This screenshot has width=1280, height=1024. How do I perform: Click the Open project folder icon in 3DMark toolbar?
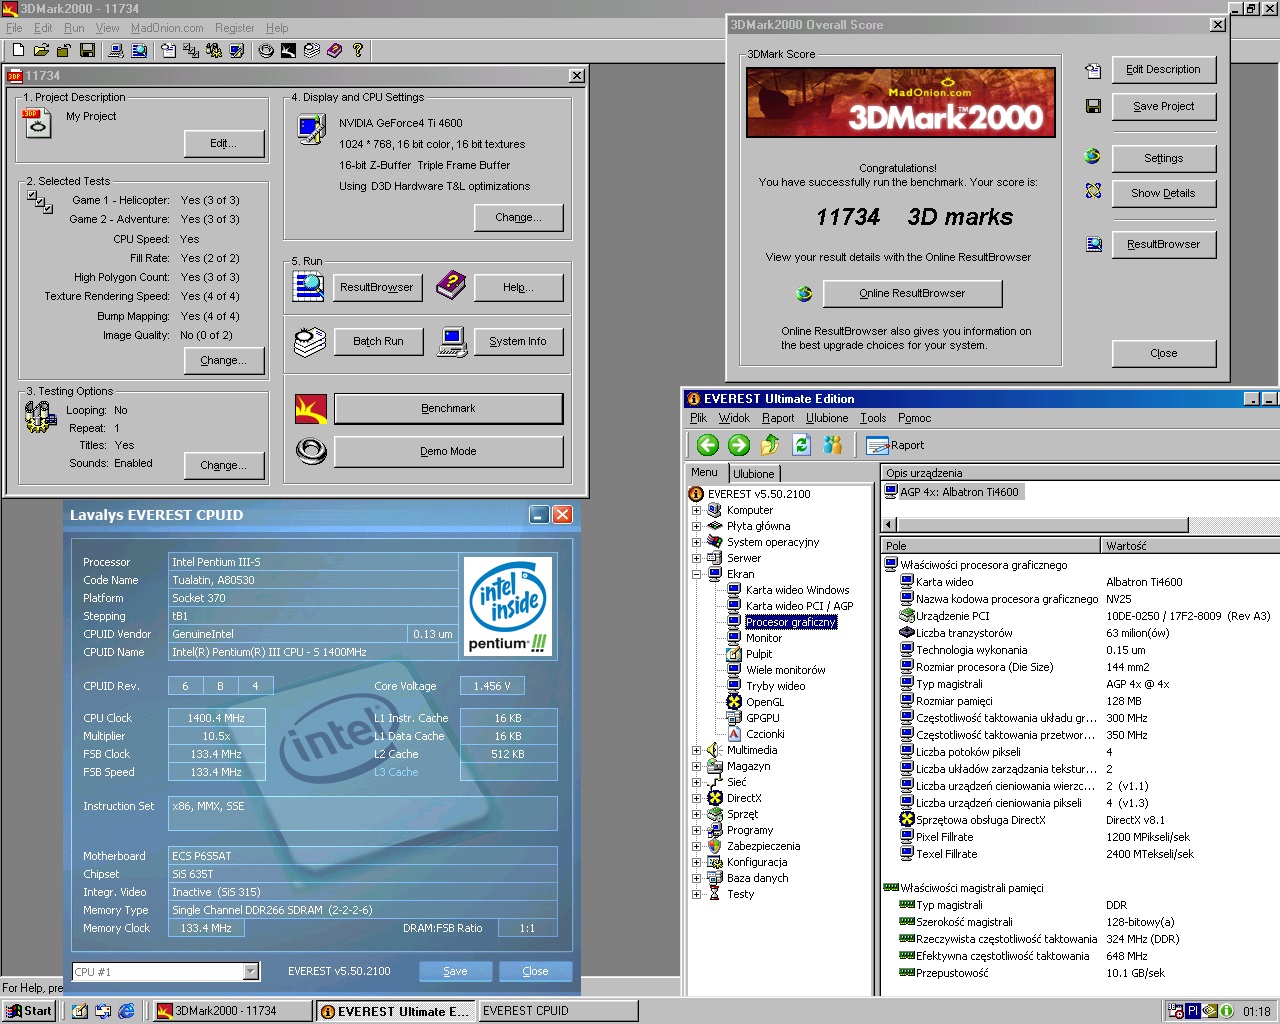[x=41, y=50]
